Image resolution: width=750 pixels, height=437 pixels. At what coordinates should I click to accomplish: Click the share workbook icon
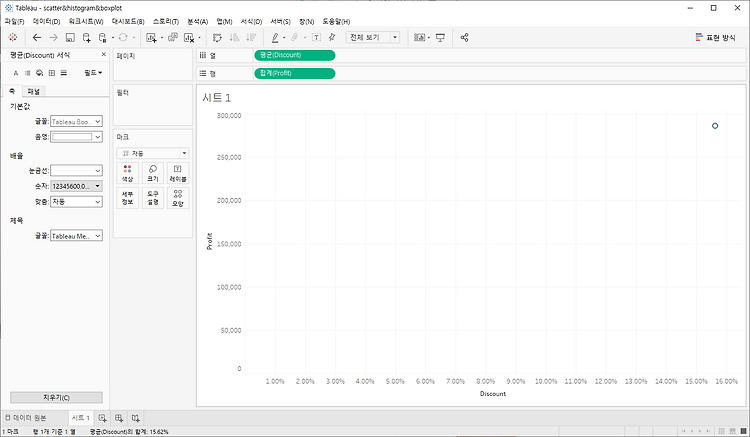(464, 37)
